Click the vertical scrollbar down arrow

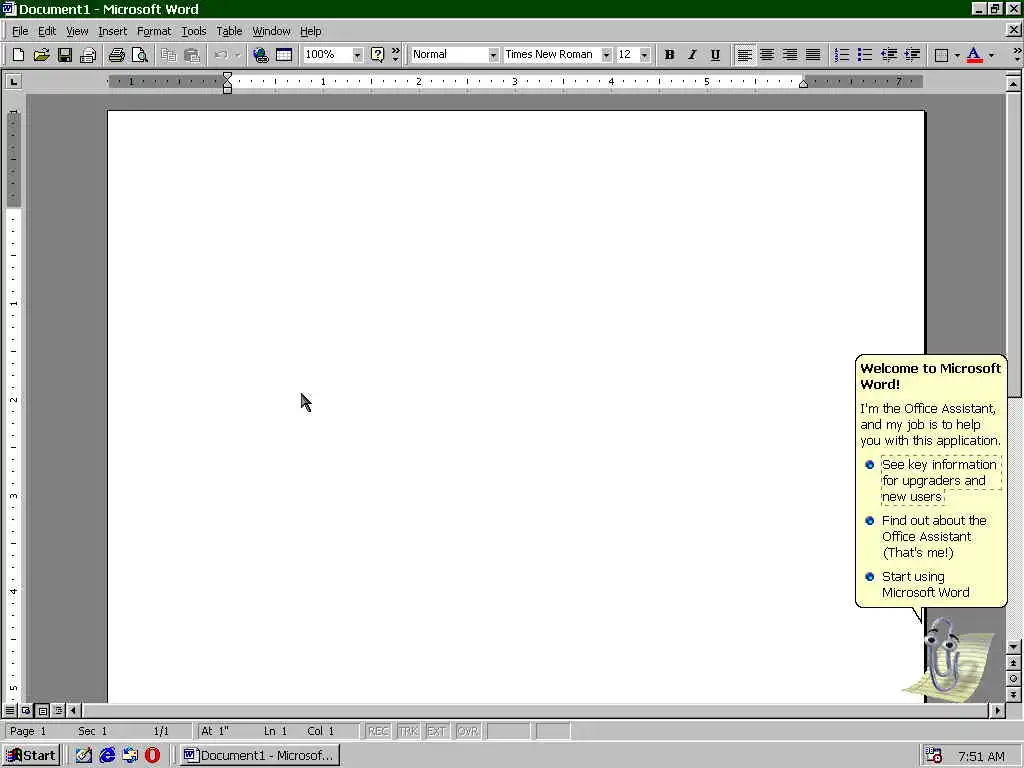pyautogui.click(x=1014, y=647)
